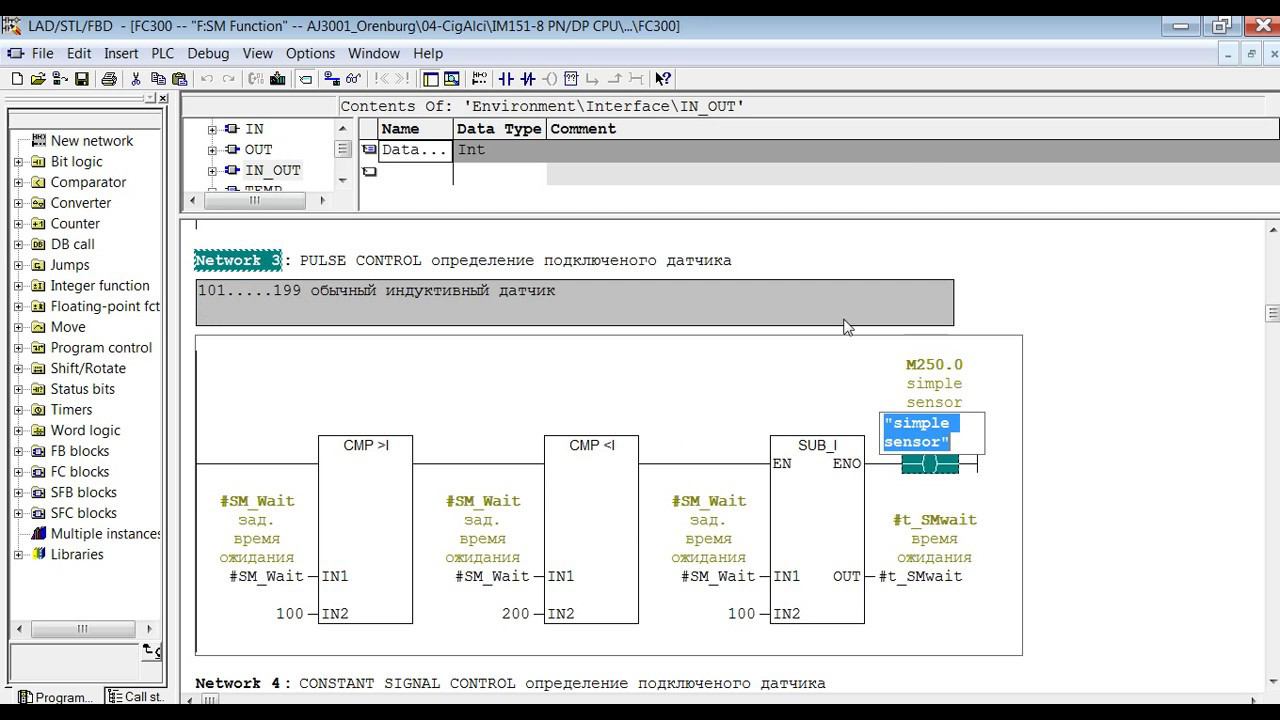This screenshot has width=1280, height=720.
Task: Click the Paste clipboard icon
Action: [x=180, y=79]
